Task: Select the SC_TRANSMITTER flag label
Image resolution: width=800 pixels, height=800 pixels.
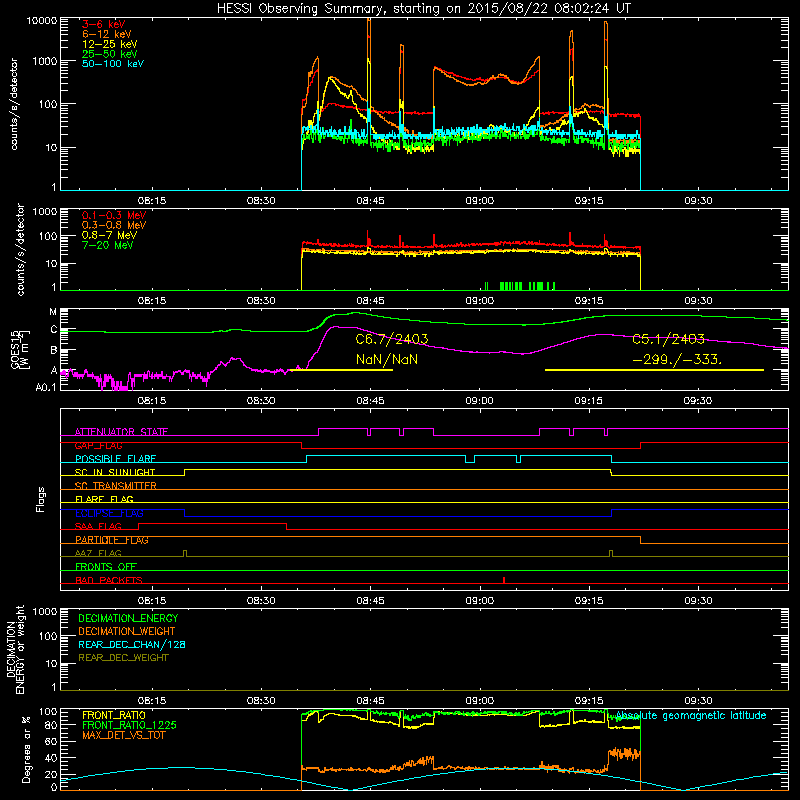Action: point(116,486)
